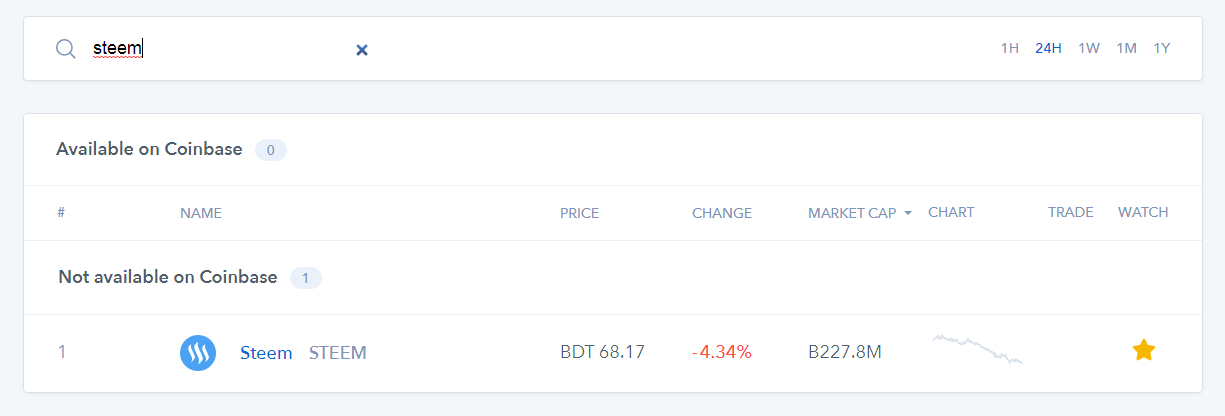Toggle the yellow watchlist star for Steem
Viewport: 1225px width, 416px height.
(x=1143, y=350)
